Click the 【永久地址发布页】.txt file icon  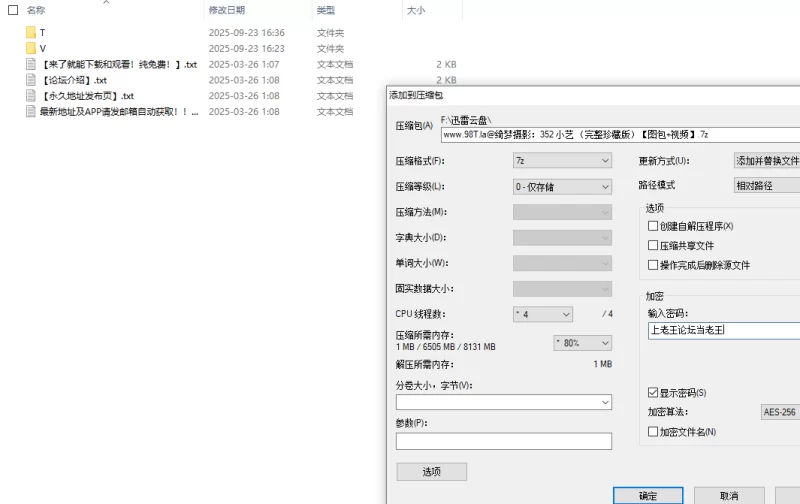(x=31, y=96)
